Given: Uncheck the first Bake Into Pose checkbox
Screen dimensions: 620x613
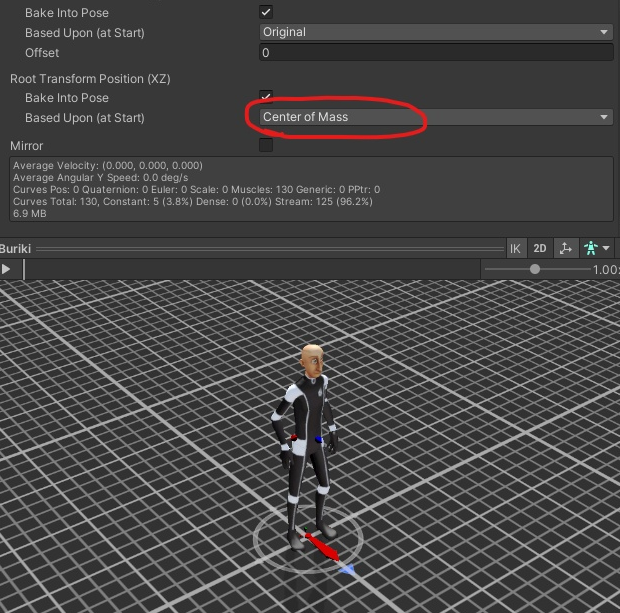Looking at the screenshot, I should [x=266, y=12].
